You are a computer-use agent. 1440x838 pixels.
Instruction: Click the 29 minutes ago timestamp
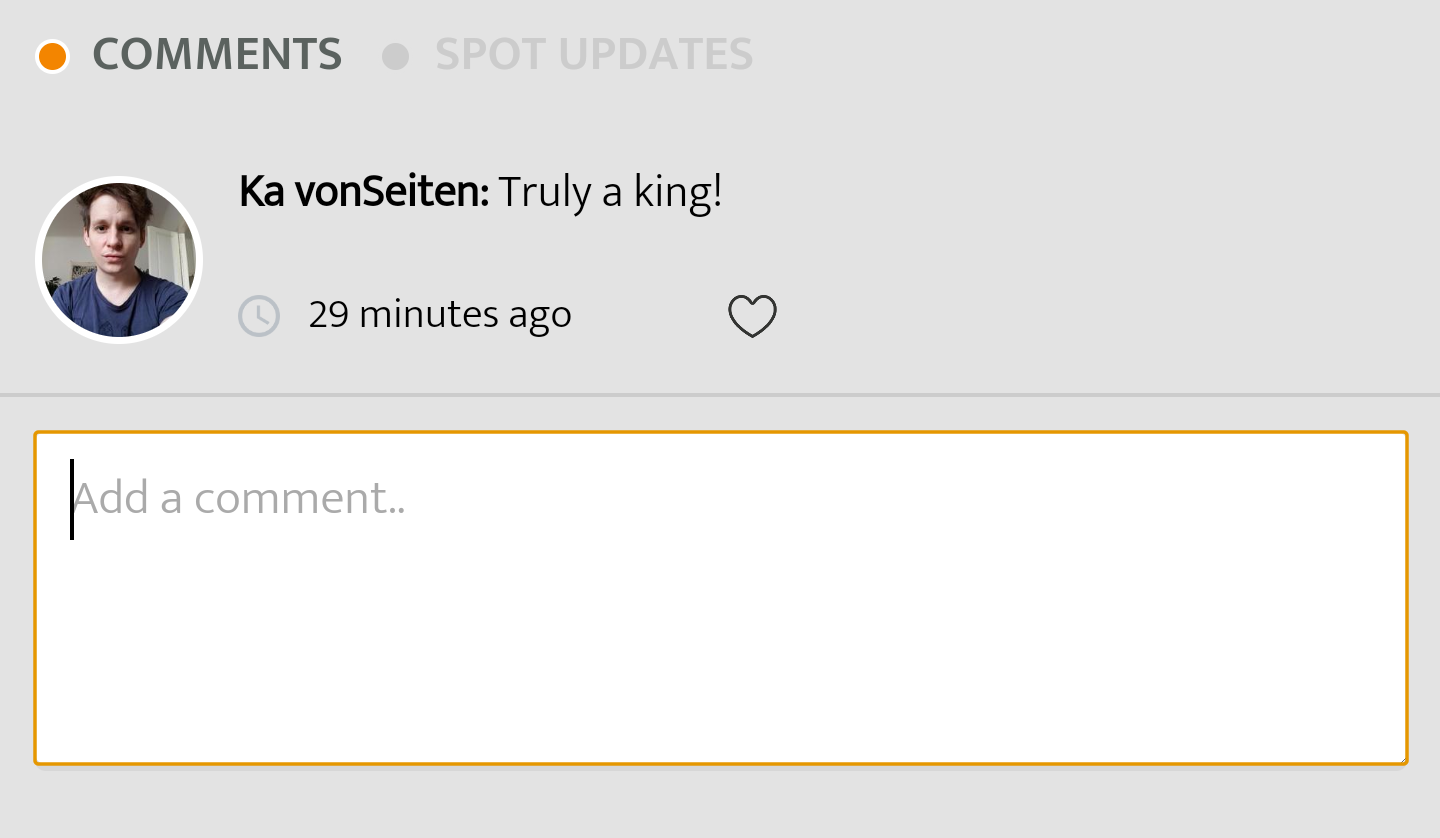pos(440,315)
